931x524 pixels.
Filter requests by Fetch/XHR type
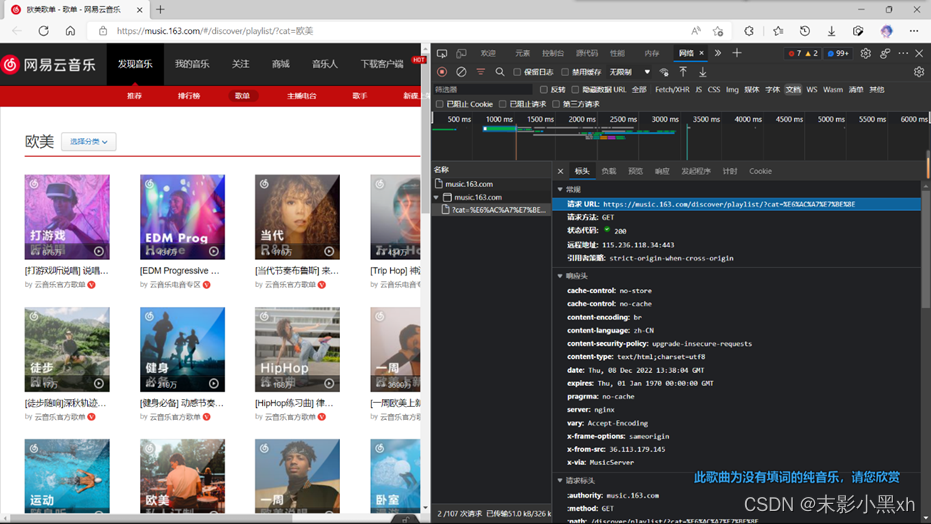(x=672, y=90)
